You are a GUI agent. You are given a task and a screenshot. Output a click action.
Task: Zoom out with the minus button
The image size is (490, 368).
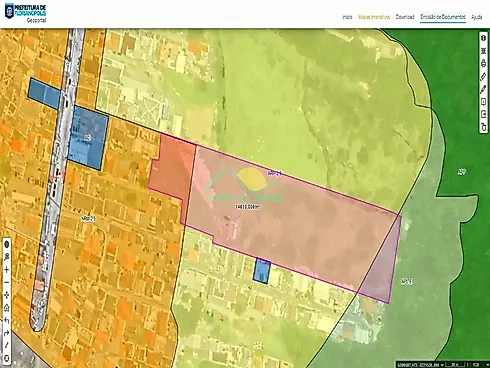coord(6,282)
